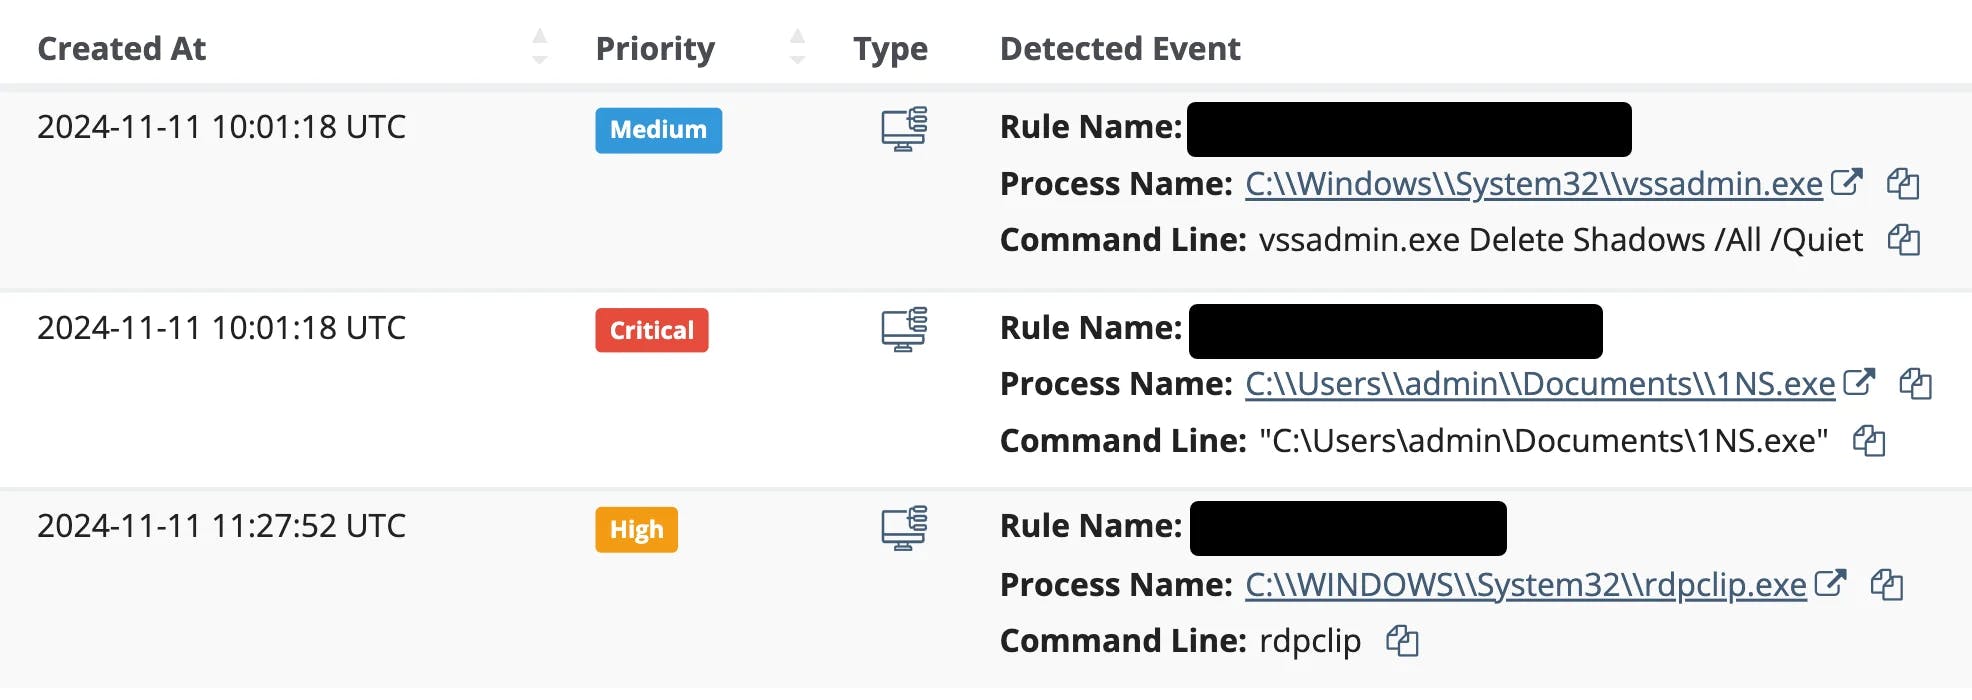
Task: Click the endpoint type icon in High row
Action: click(x=903, y=529)
